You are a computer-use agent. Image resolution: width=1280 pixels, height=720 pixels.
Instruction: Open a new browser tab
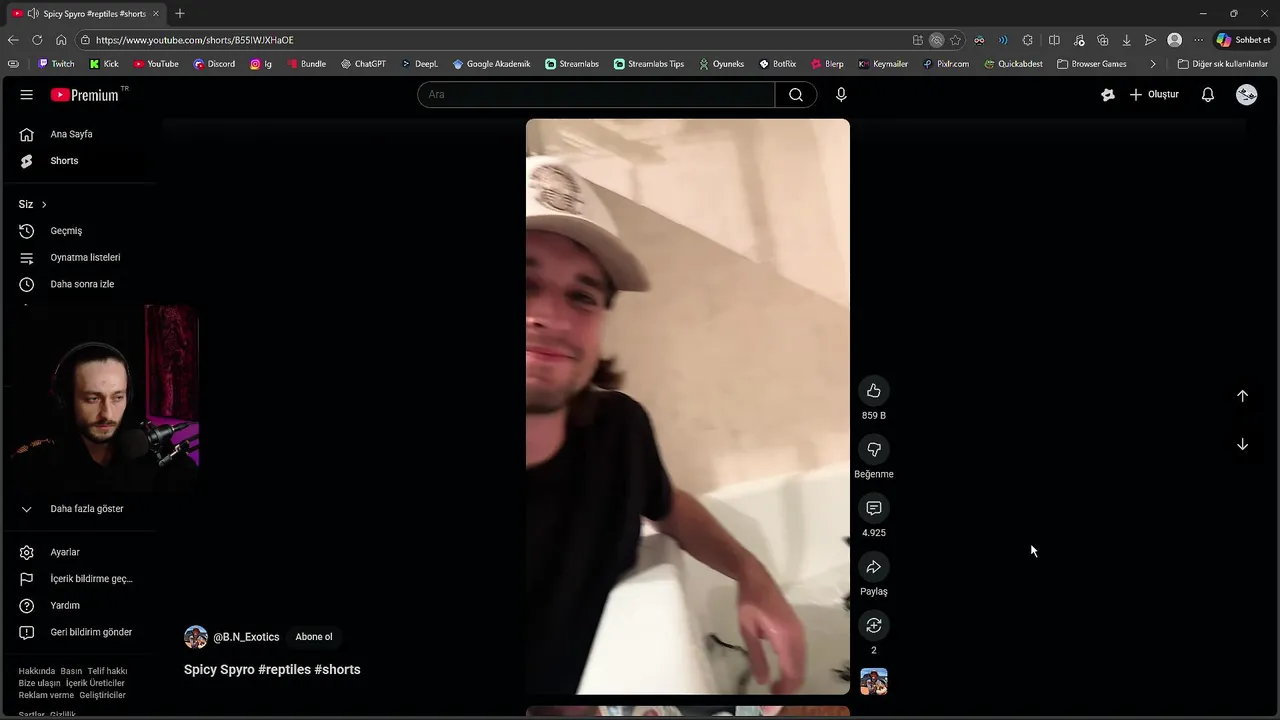180,14
